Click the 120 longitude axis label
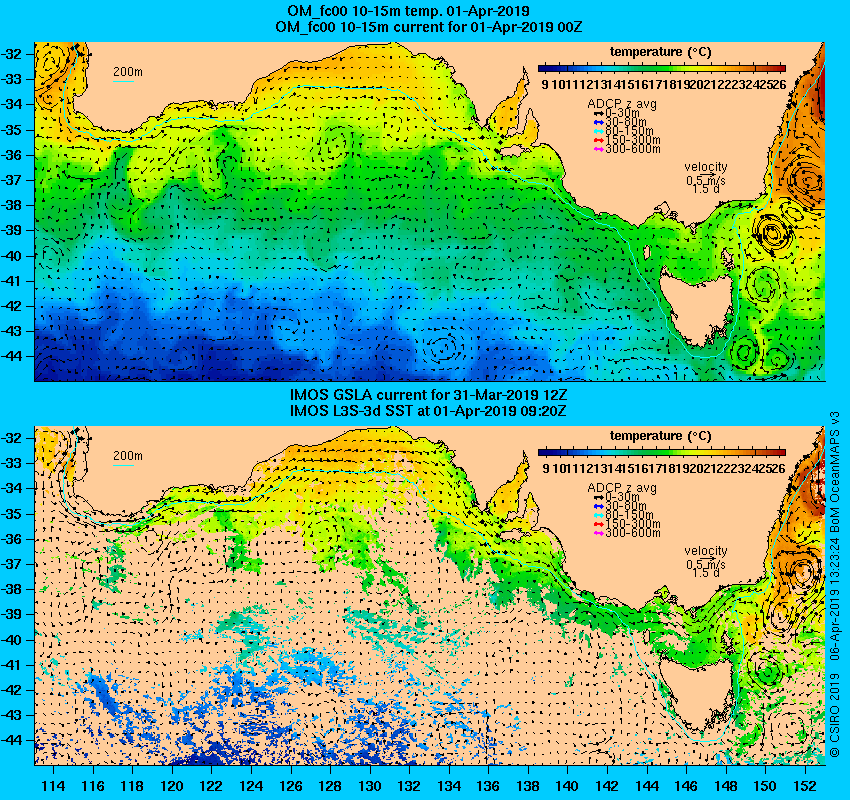Viewport: 850px width, 800px height. 172,786
